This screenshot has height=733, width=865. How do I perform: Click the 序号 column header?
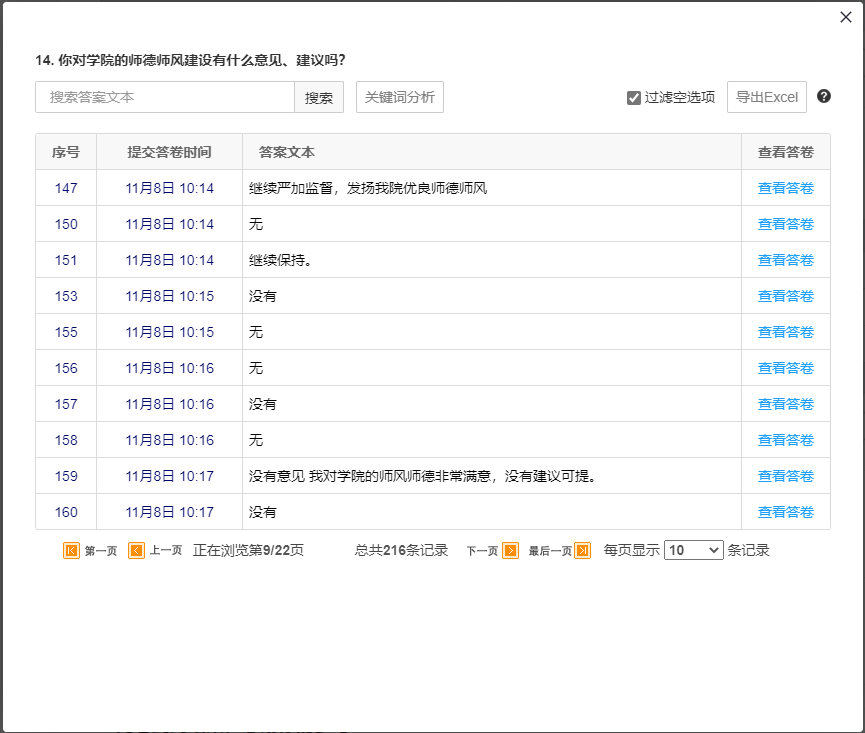tap(66, 152)
